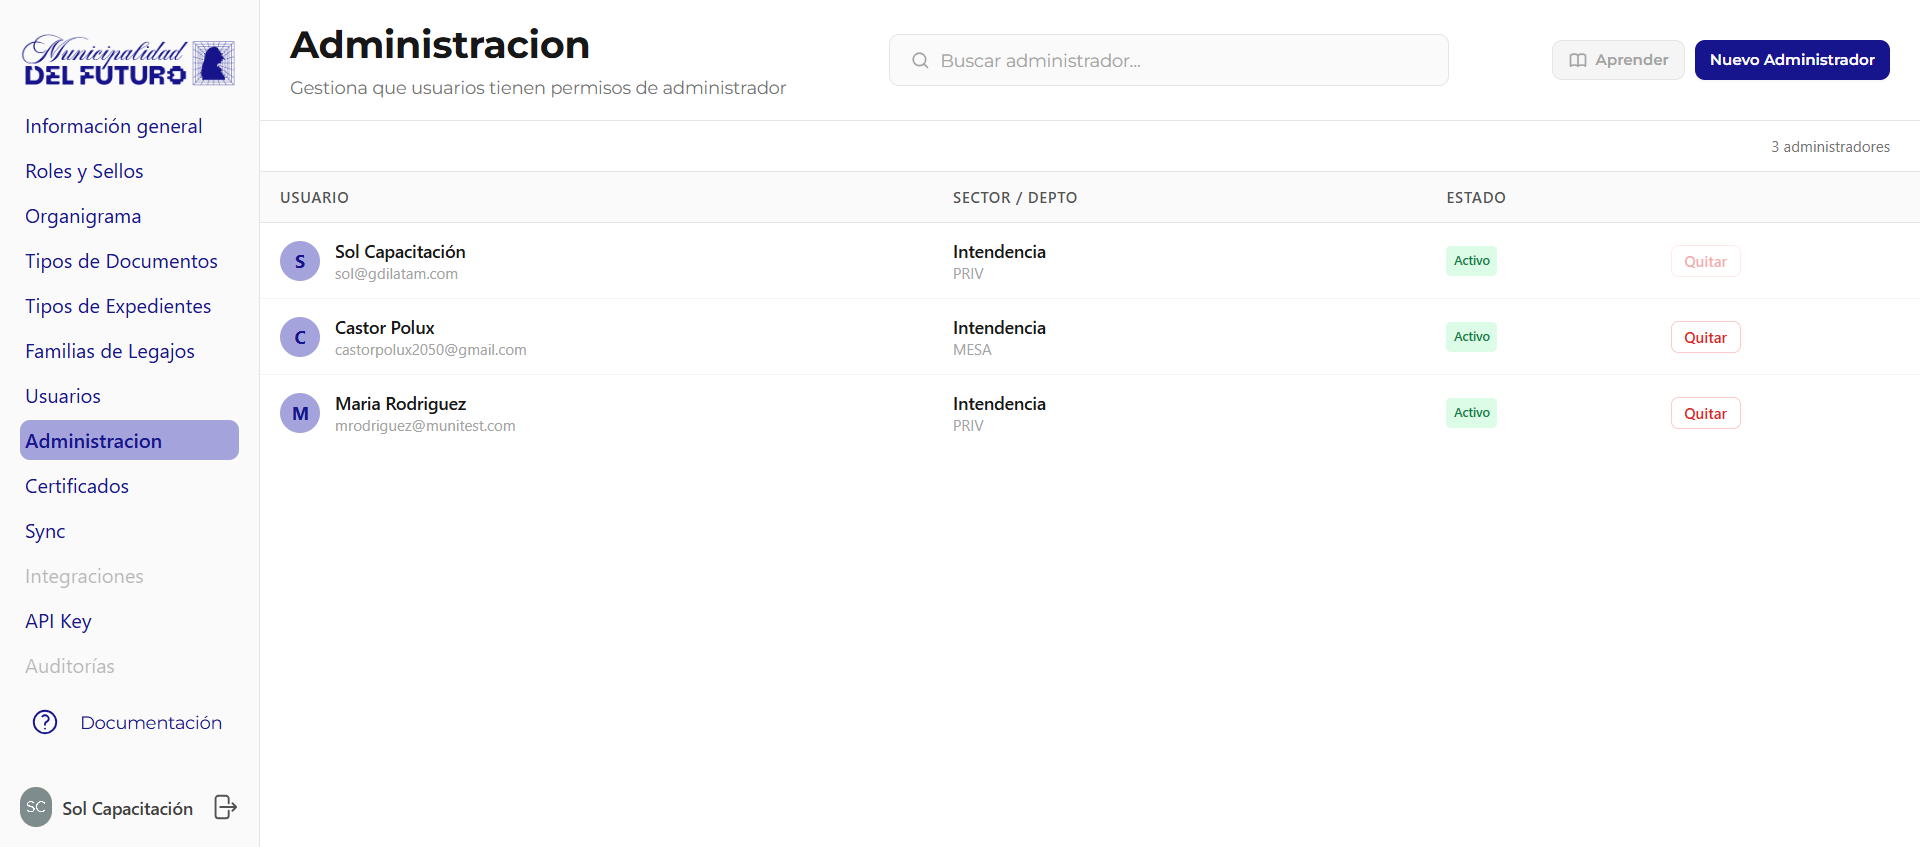Open the API Key page
The image size is (1920, 847).
point(58,621)
